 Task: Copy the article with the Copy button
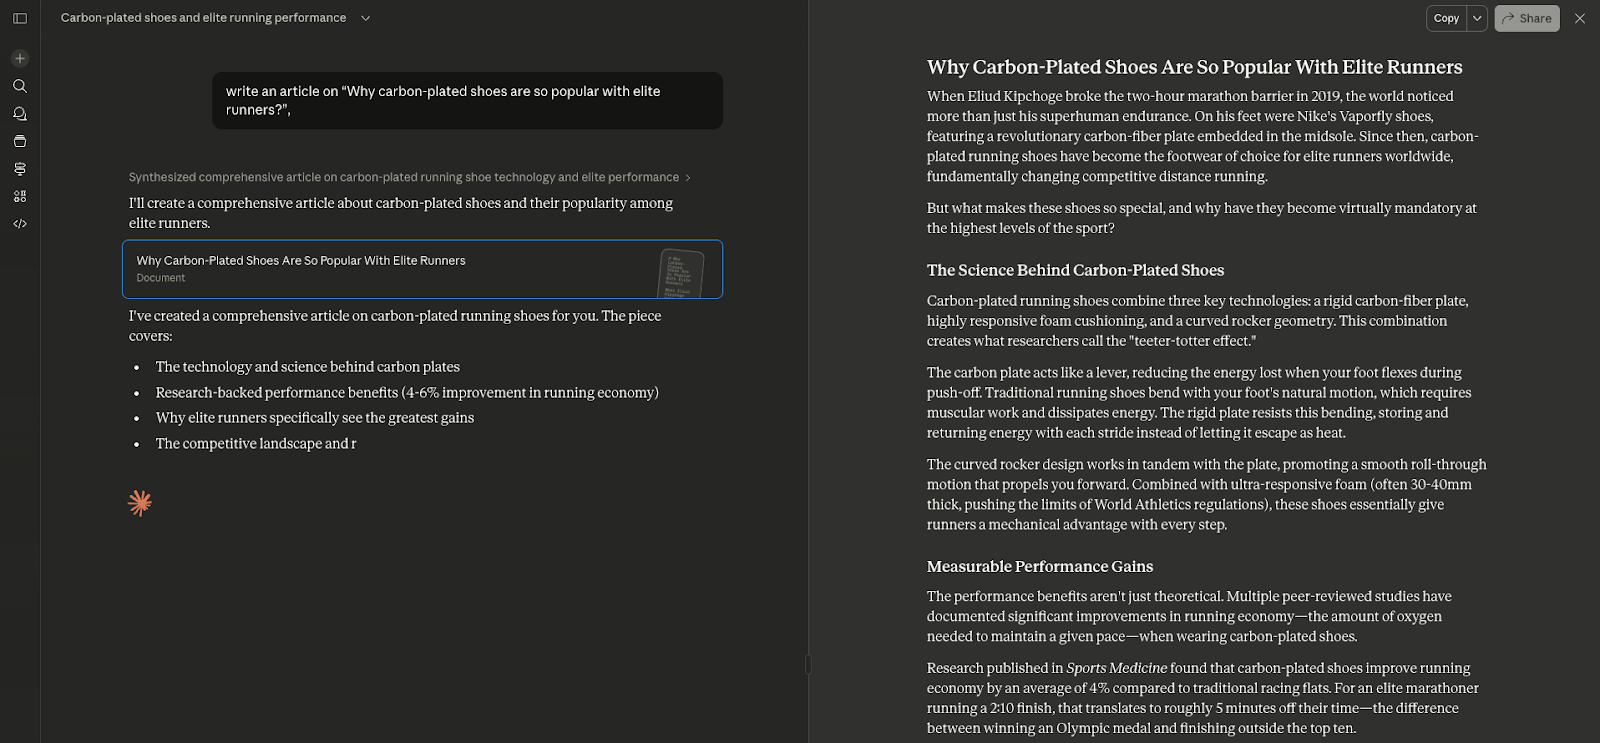click(1446, 18)
